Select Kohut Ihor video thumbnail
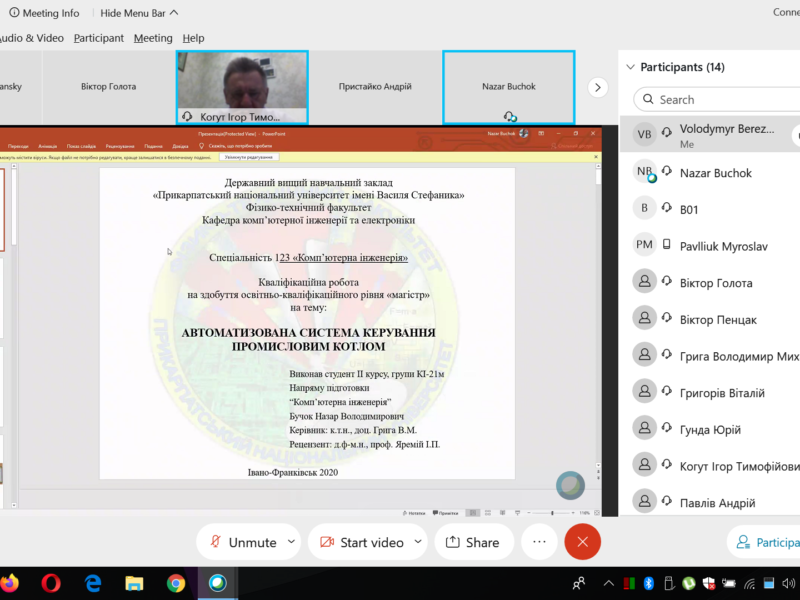800x600 pixels. pos(242,87)
